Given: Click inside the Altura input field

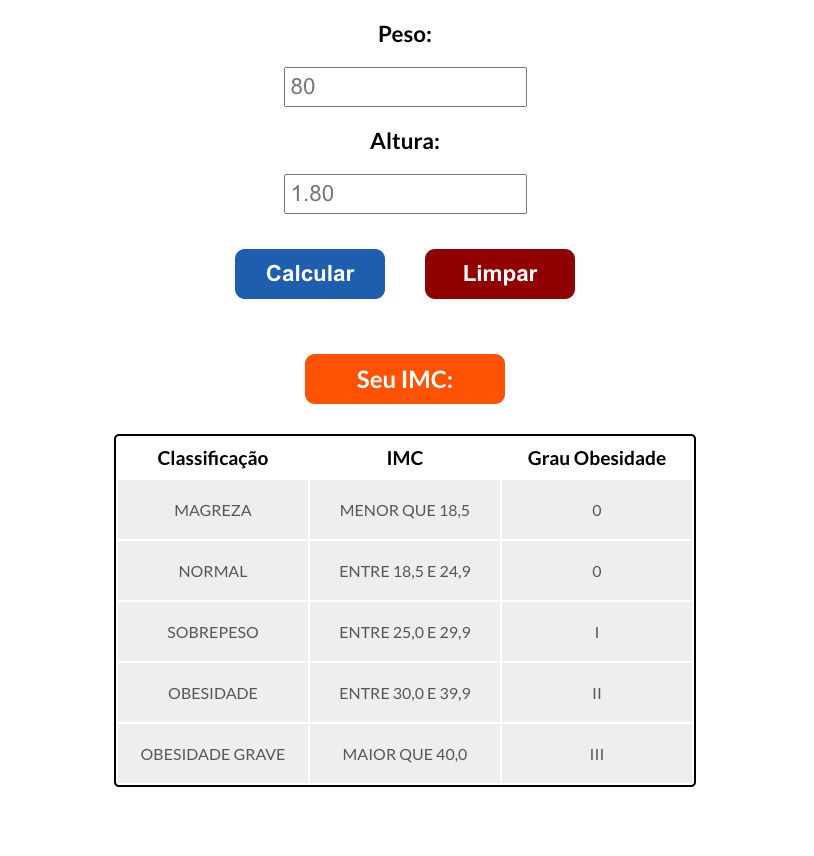Looking at the screenshot, I should pos(405,193).
